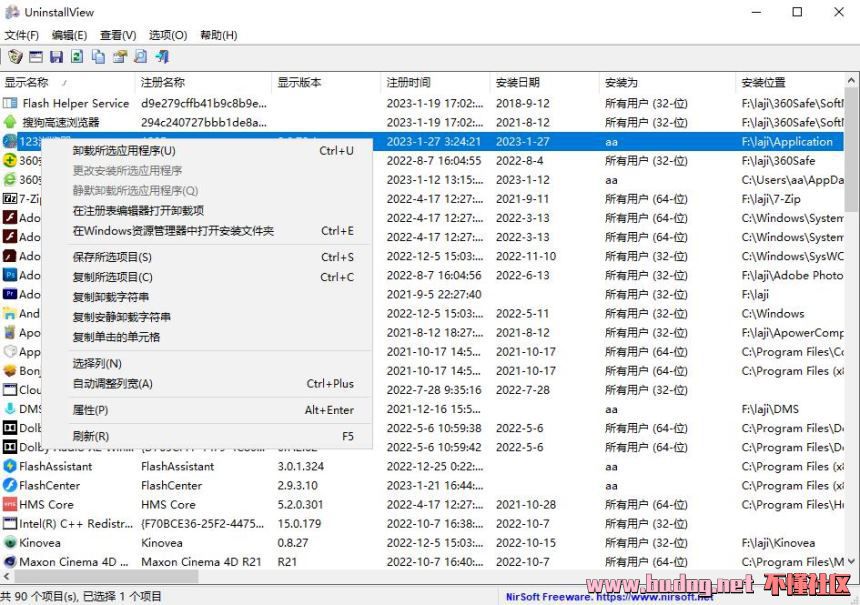
Task: Choose 在注册表编辑器打开卸载项 in context menu
Action: [207, 211]
